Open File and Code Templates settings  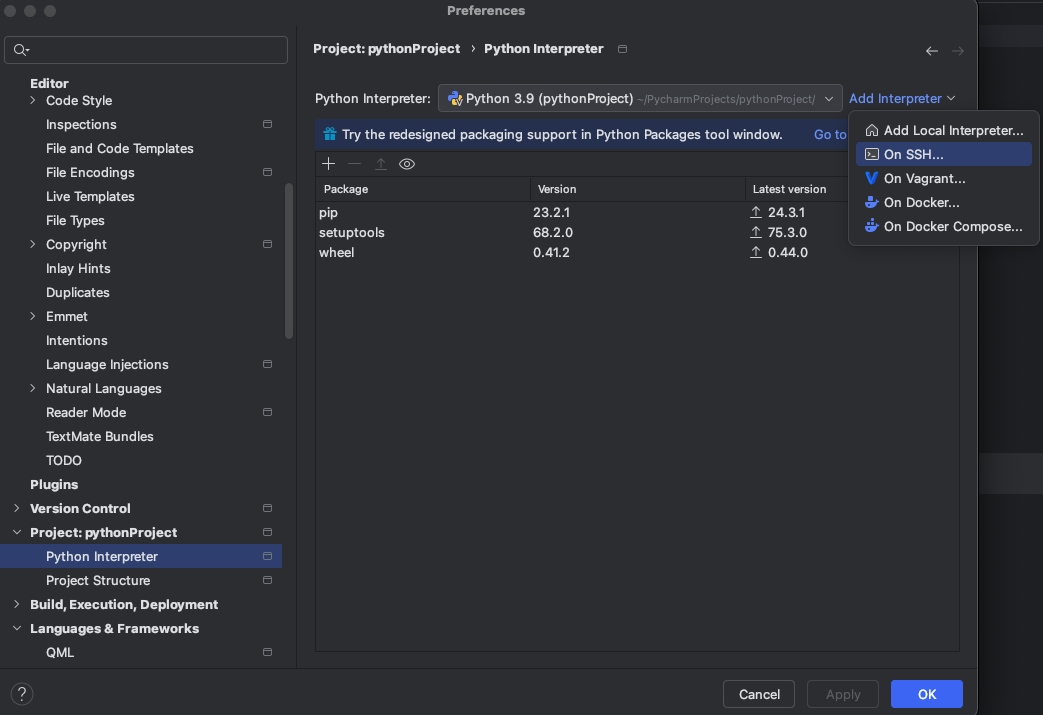click(x=120, y=148)
